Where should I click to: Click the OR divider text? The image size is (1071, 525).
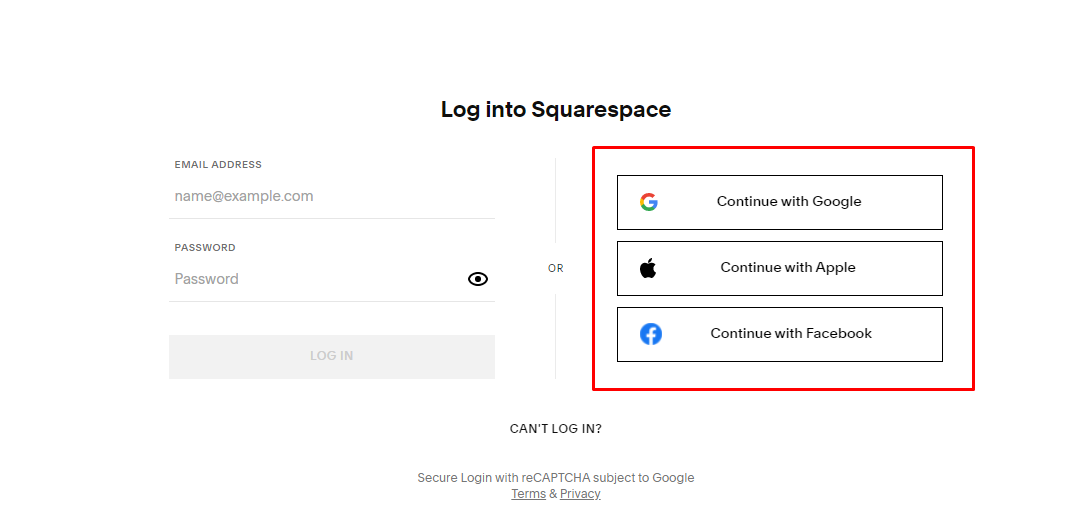pos(556,269)
